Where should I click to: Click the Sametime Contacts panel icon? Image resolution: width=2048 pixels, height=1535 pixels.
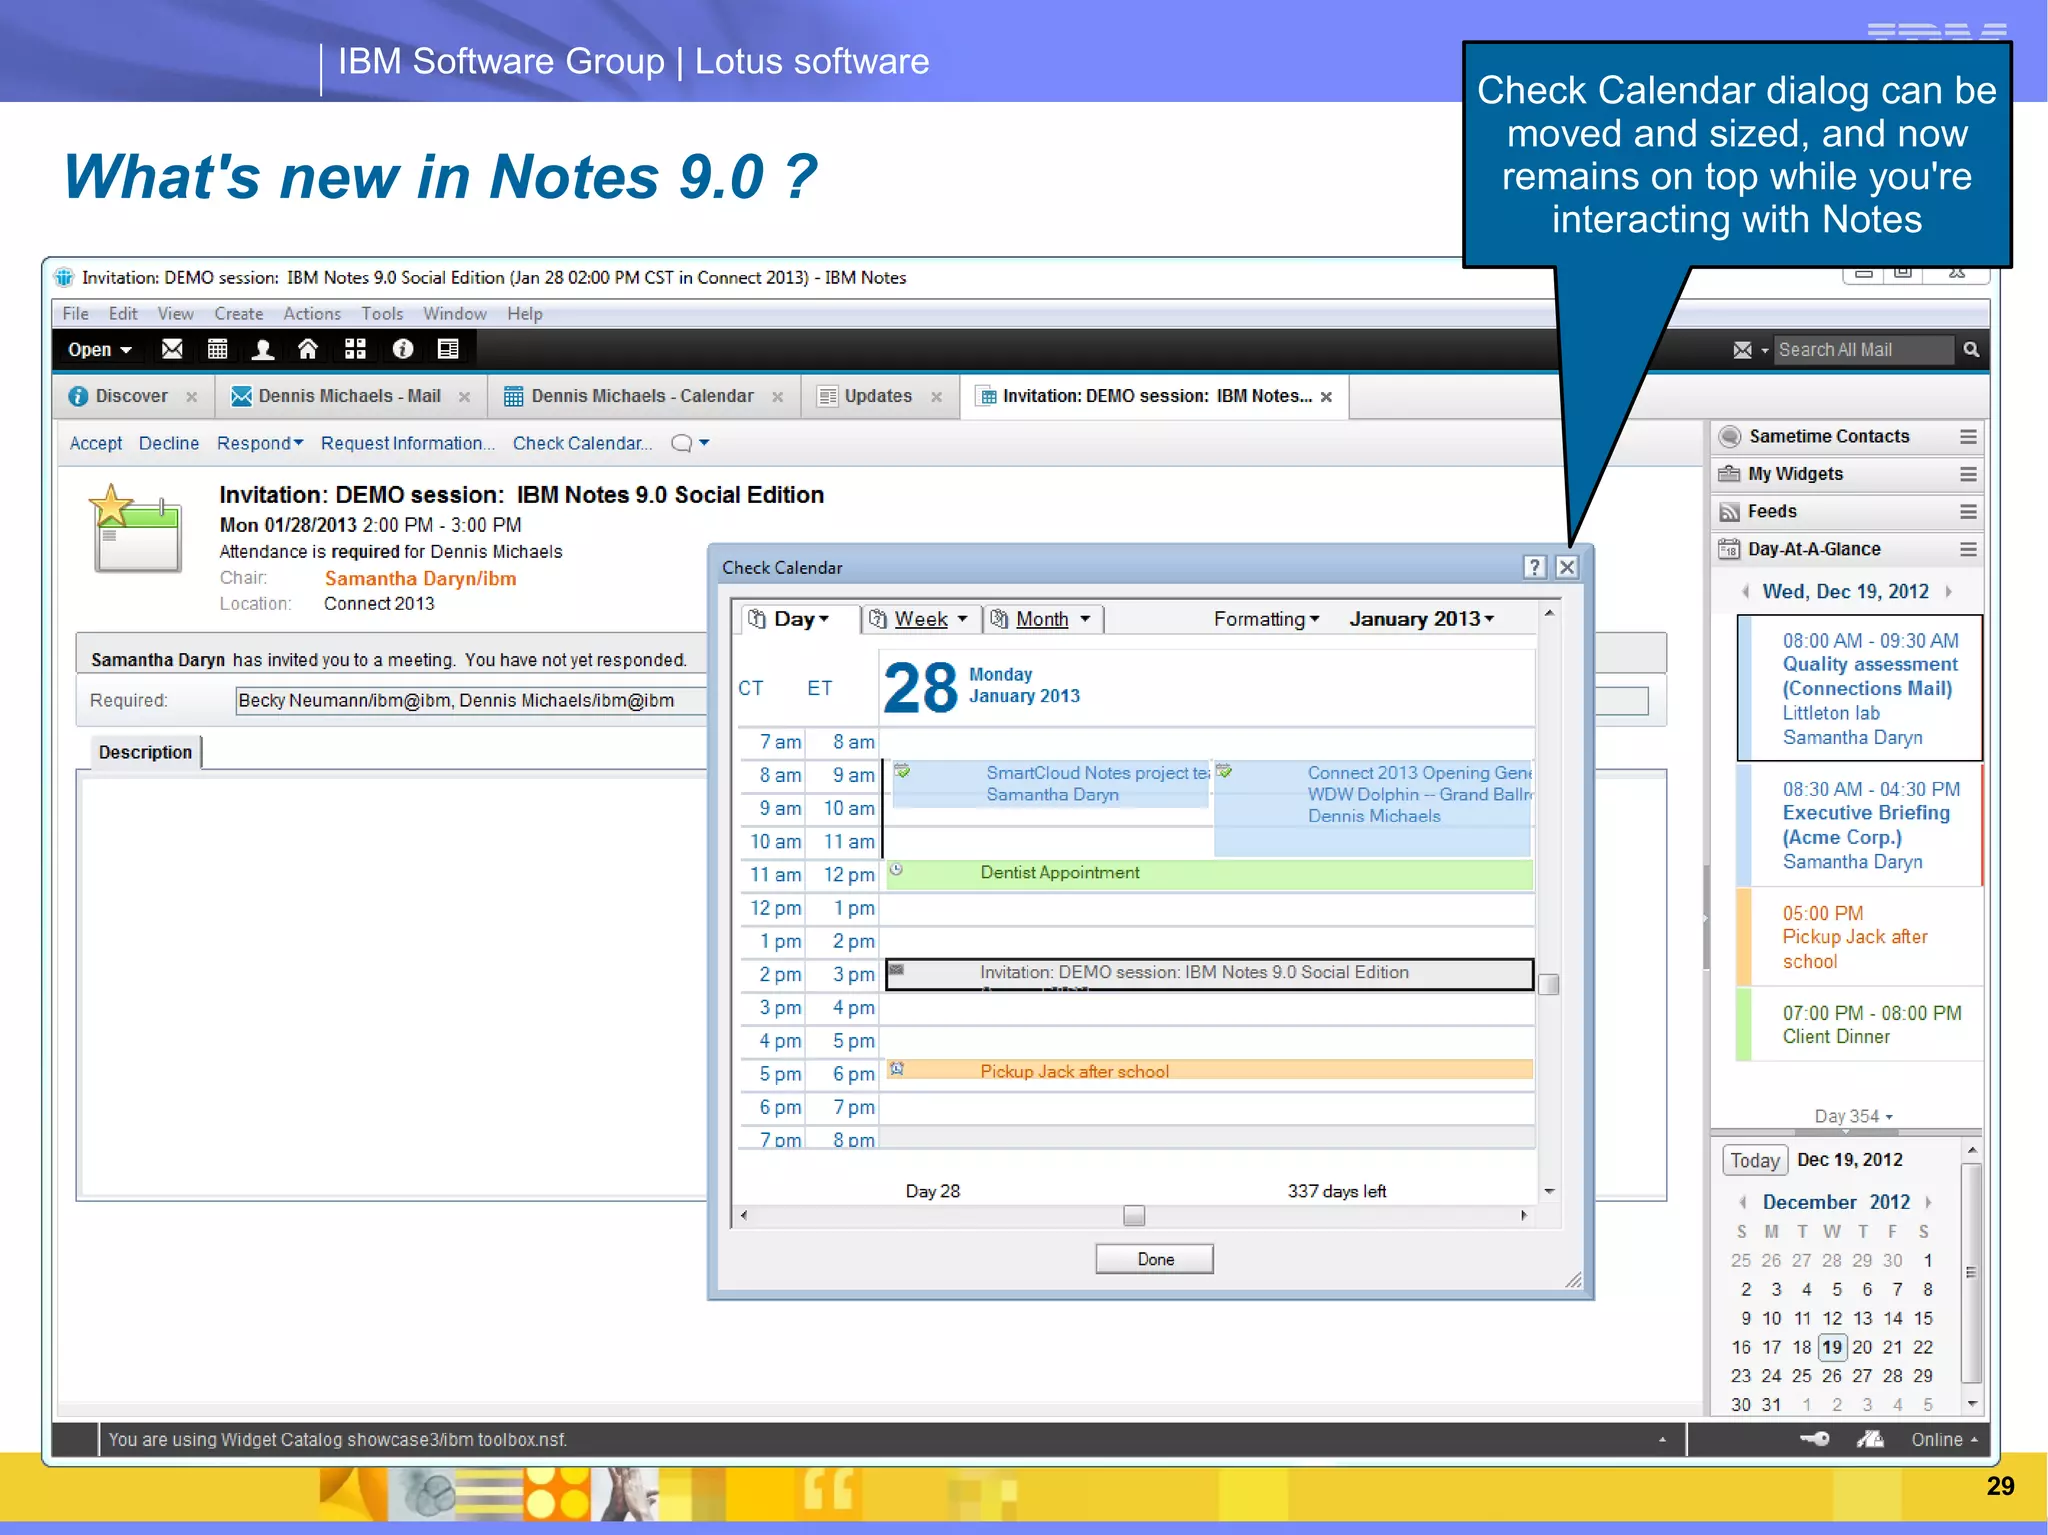1729,436
